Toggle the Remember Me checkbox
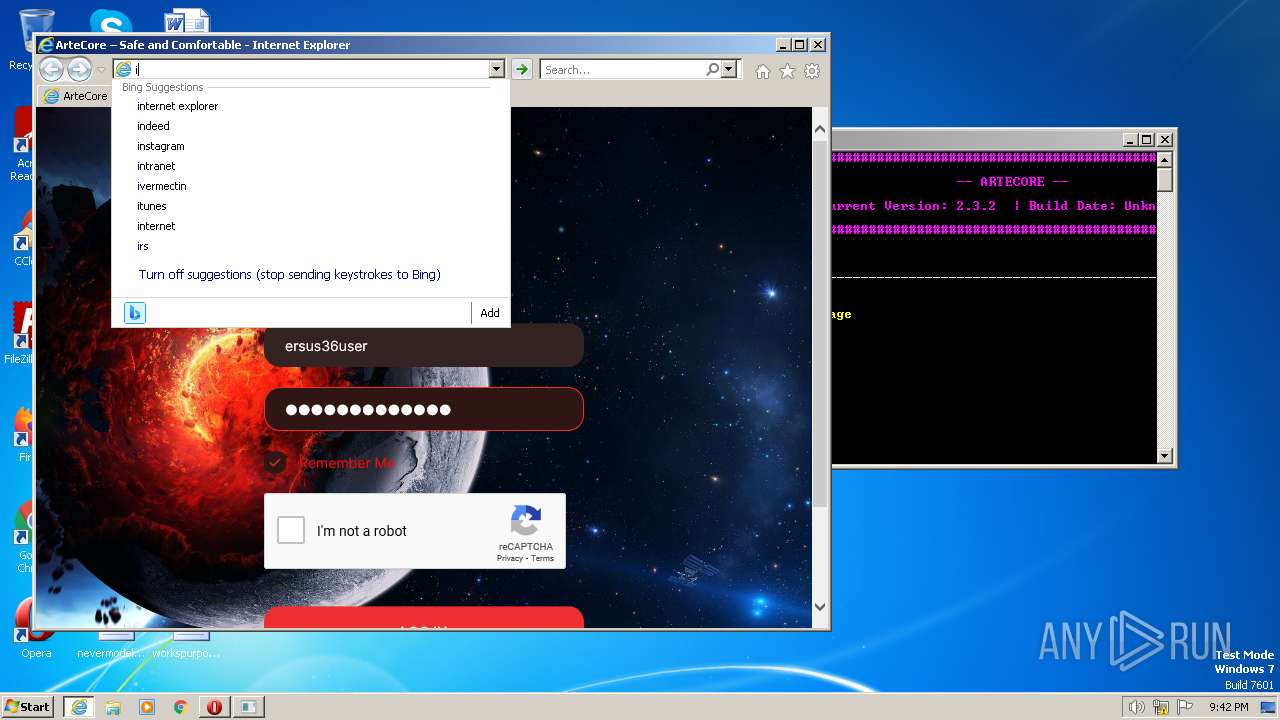 [x=275, y=463]
